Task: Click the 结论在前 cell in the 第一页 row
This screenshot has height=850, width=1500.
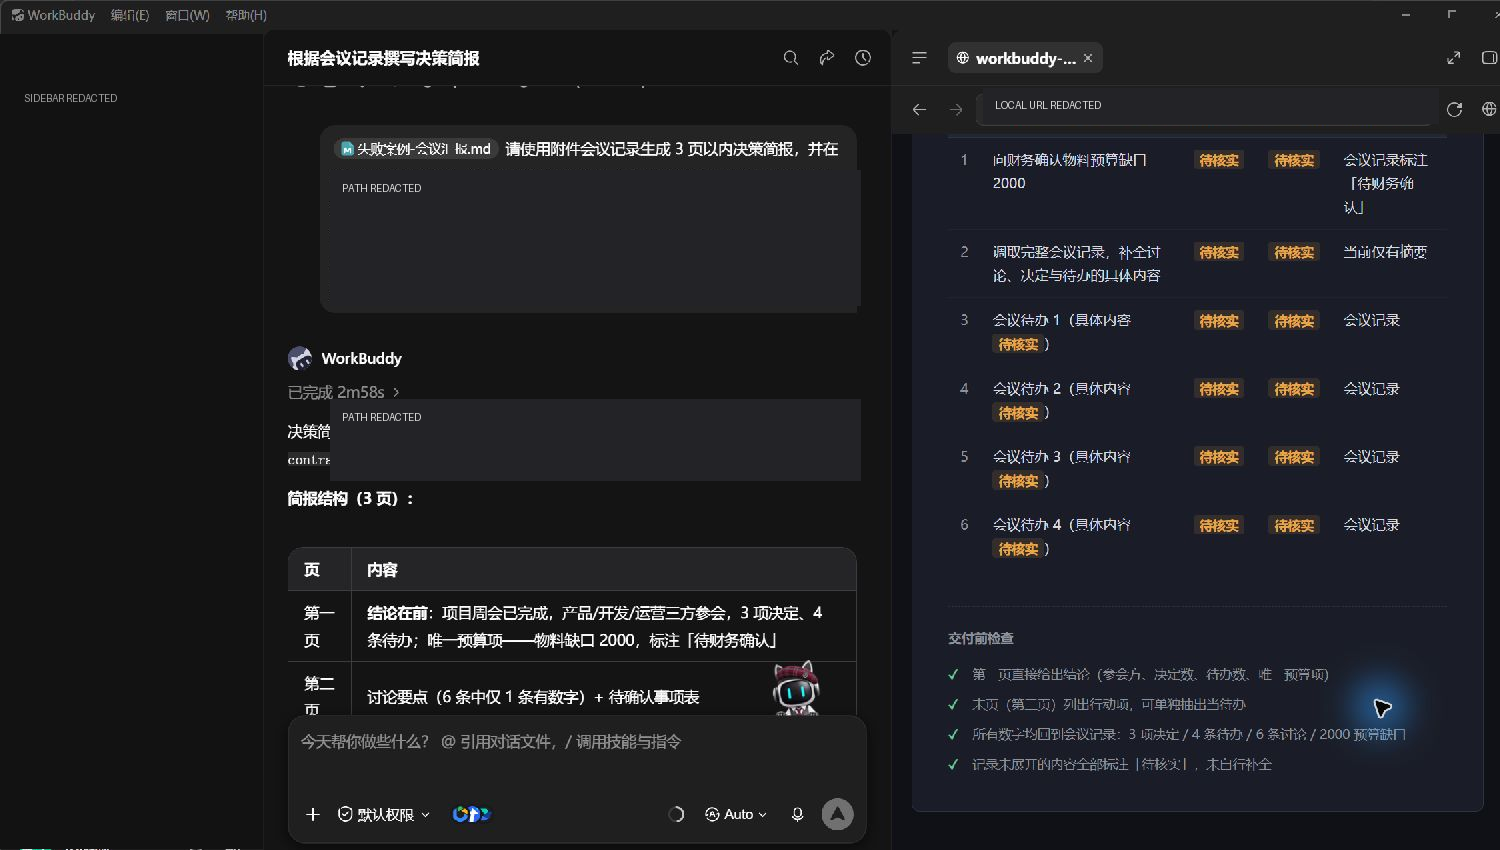Action: tap(603, 626)
